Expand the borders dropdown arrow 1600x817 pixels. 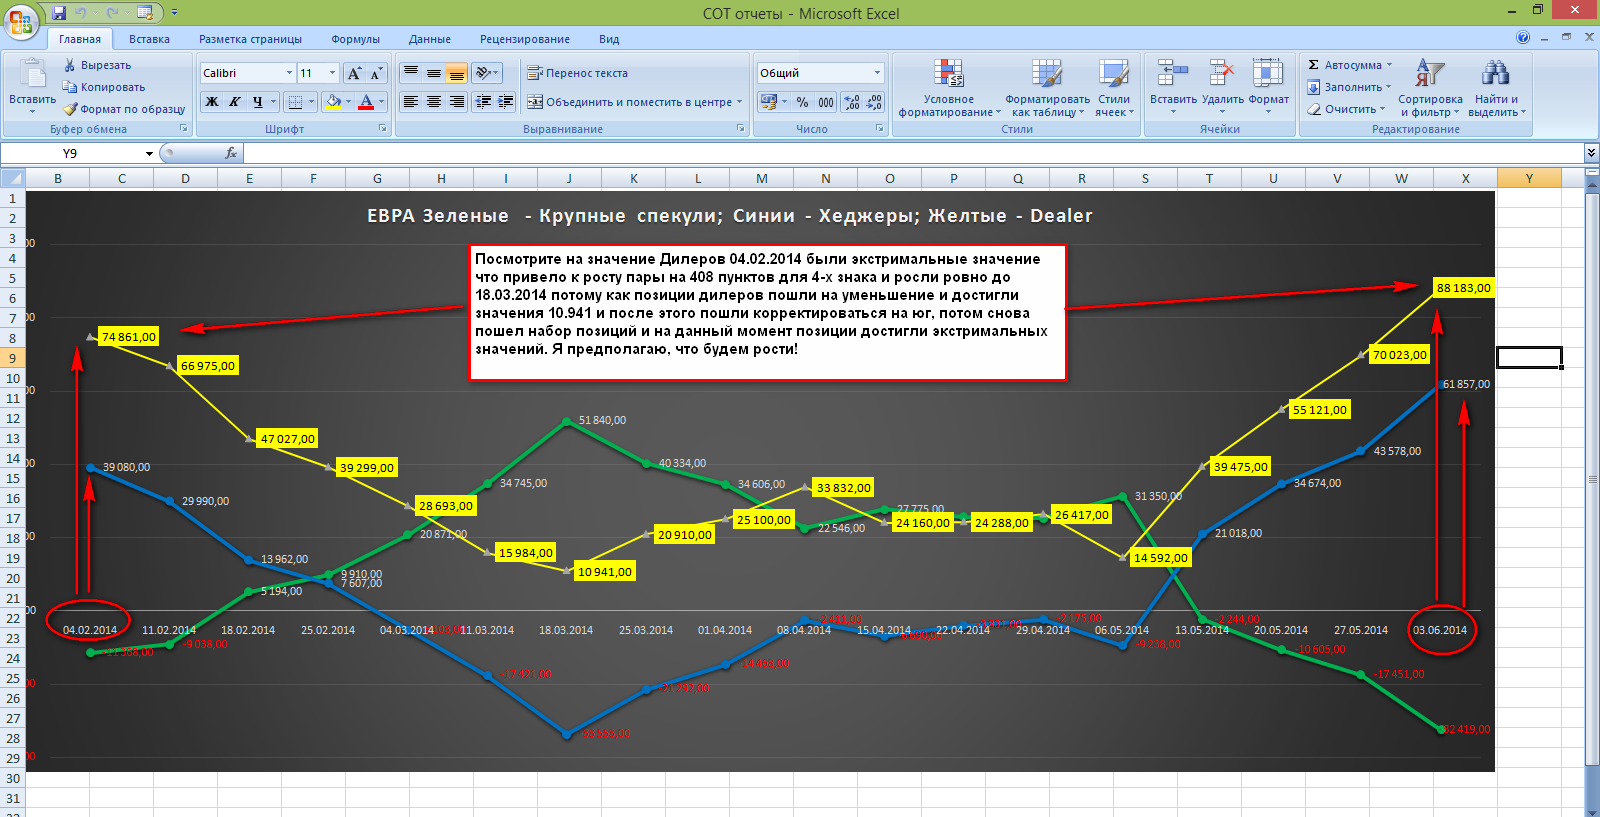[x=311, y=102]
